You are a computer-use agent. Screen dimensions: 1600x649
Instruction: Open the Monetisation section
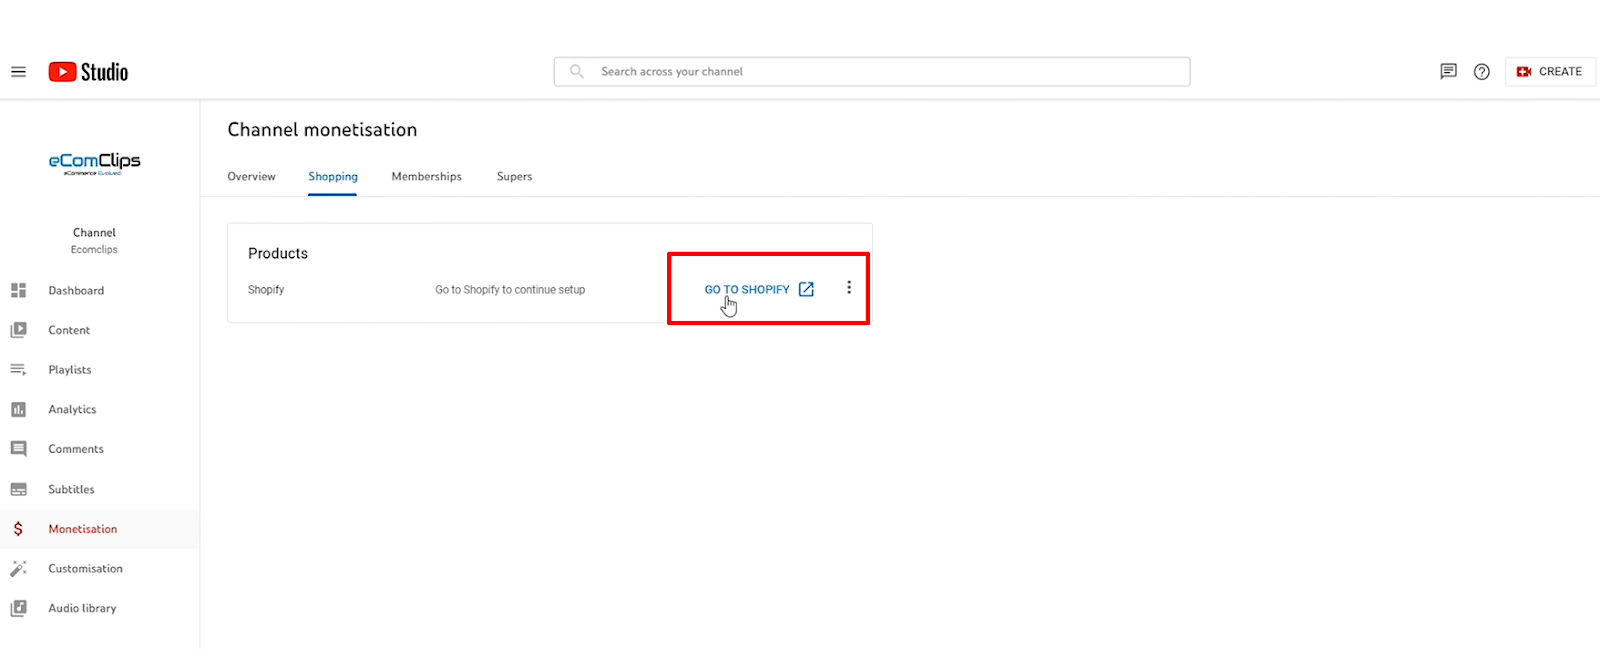pos(83,529)
